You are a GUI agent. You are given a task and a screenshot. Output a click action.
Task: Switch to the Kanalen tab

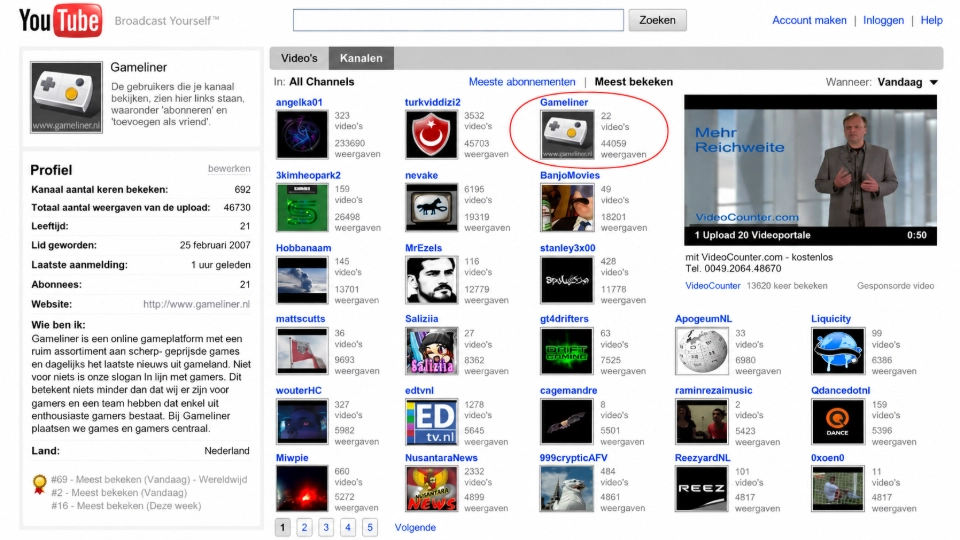point(361,58)
